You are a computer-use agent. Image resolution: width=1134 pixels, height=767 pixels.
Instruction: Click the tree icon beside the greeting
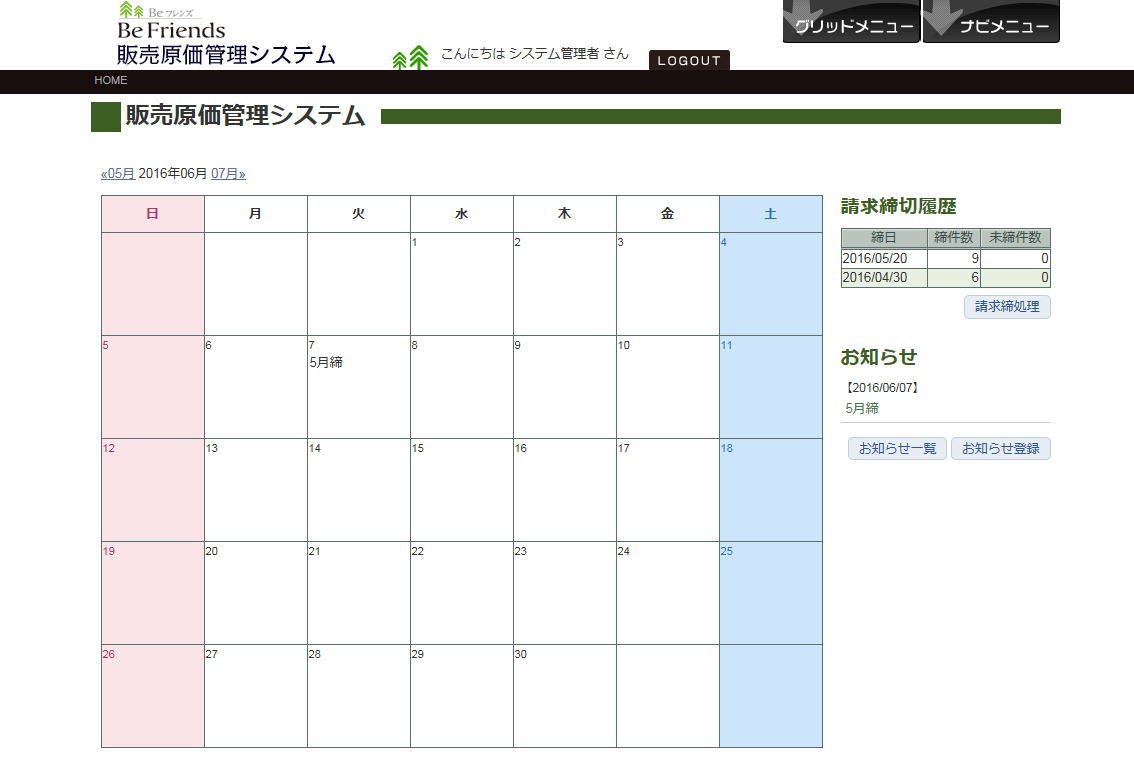[x=410, y=57]
